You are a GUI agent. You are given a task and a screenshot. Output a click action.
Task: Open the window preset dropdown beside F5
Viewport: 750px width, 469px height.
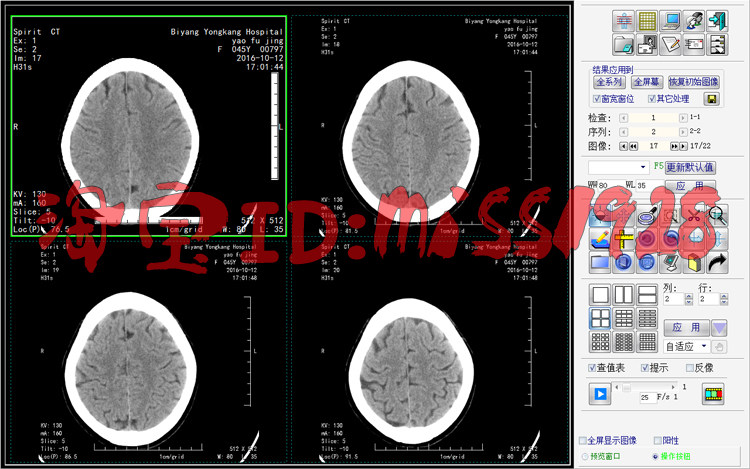tap(619, 167)
